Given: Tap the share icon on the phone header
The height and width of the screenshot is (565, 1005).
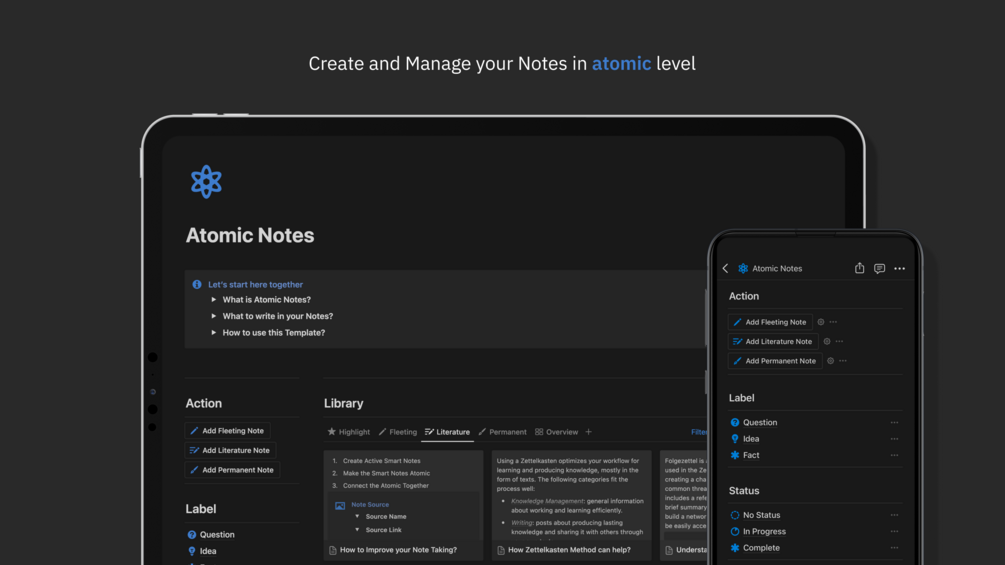Looking at the screenshot, I should (x=859, y=268).
